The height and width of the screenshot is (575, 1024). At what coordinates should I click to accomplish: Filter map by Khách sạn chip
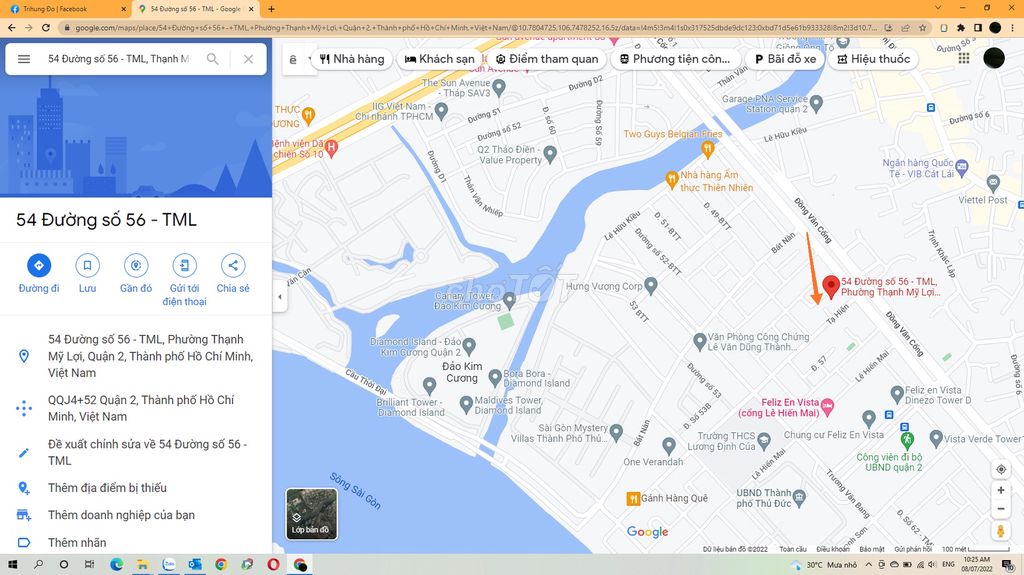[439, 59]
